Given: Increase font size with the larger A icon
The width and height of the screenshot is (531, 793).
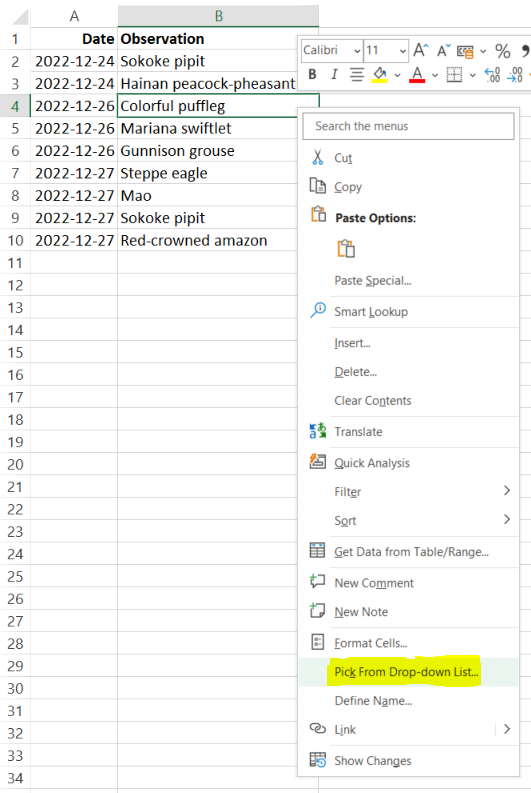Looking at the screenshot, I should point(420,50).
